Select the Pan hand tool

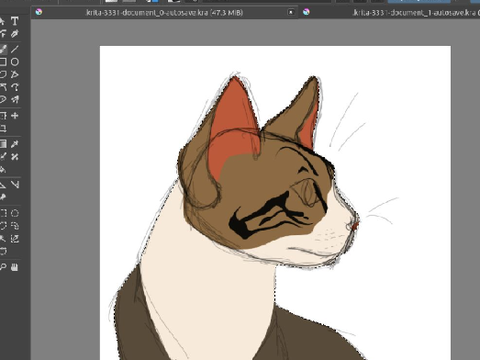click(15, 267)
